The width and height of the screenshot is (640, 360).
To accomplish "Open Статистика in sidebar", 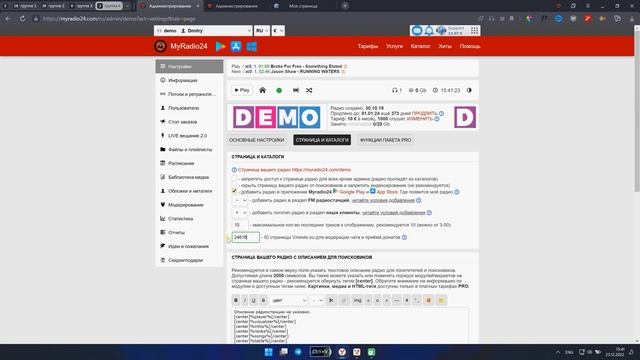I will point(189,219).
